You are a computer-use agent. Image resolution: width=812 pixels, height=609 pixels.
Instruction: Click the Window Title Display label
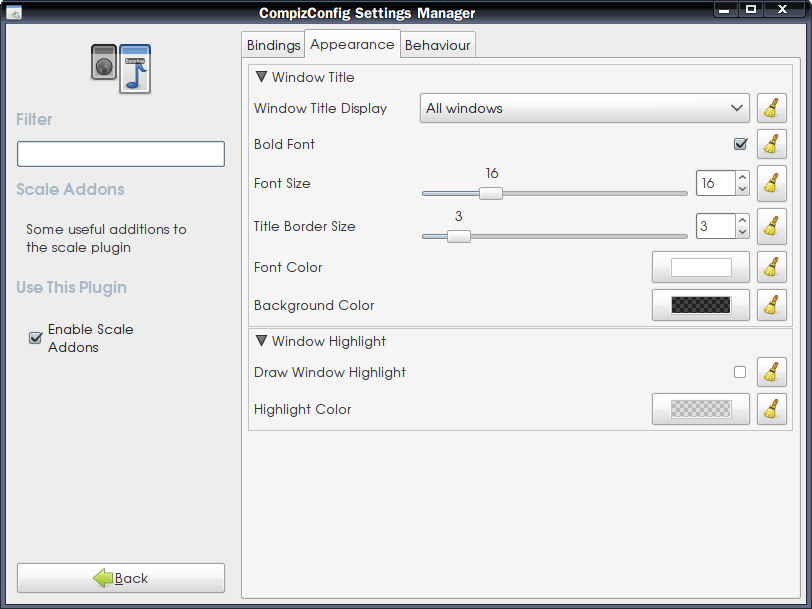point(321,108)
